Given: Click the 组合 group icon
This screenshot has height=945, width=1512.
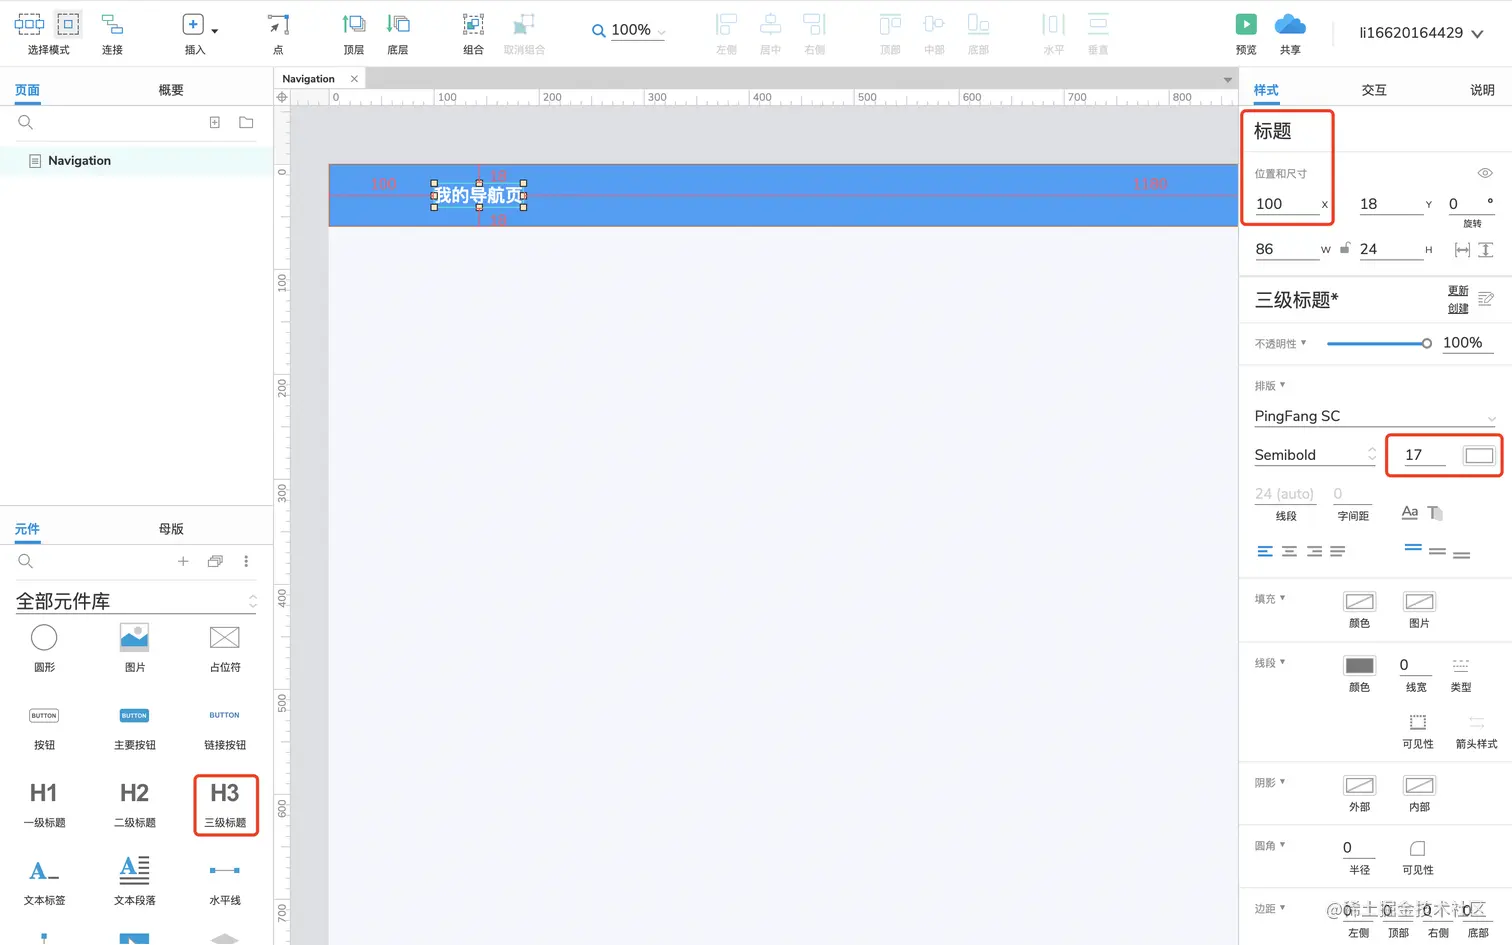Looking at the screenshot, I should click(x=472, y=33).
